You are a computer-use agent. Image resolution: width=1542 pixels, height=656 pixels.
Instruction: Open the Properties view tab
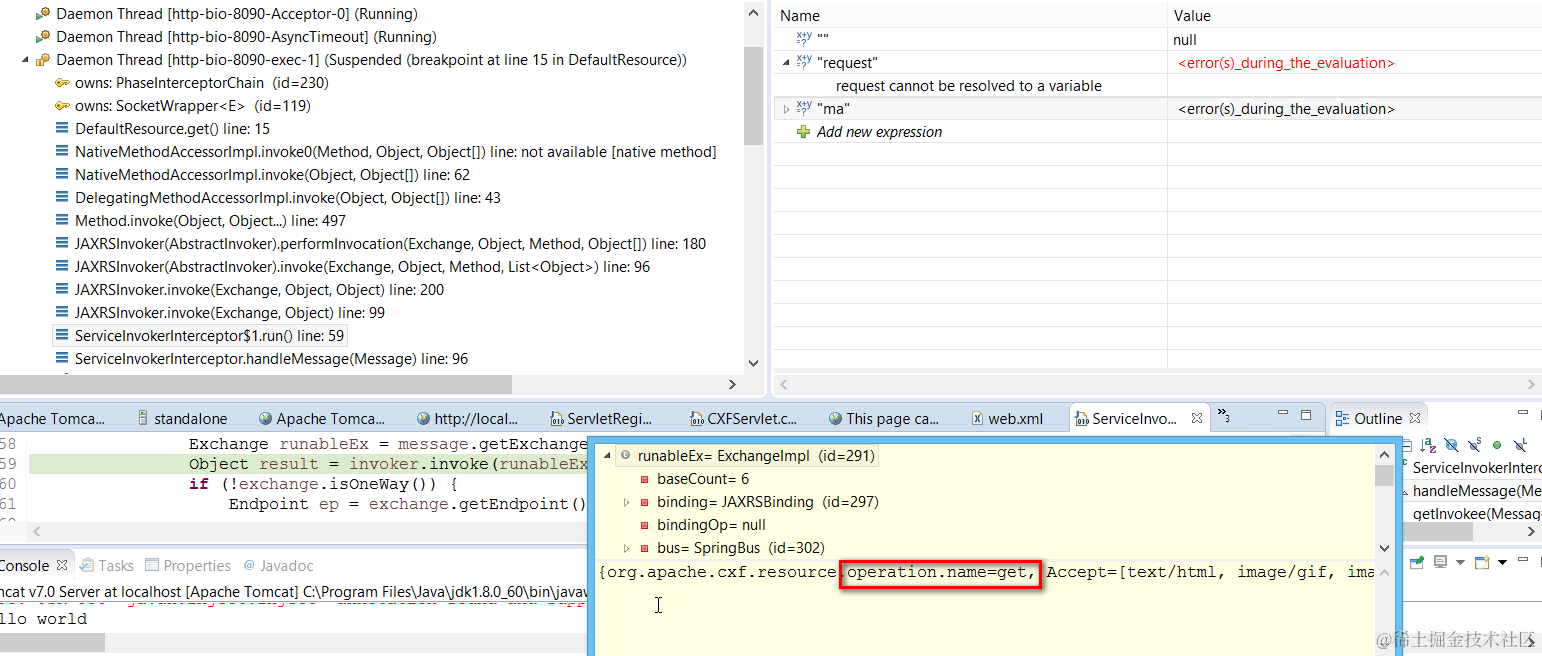(x=187, y=566)
